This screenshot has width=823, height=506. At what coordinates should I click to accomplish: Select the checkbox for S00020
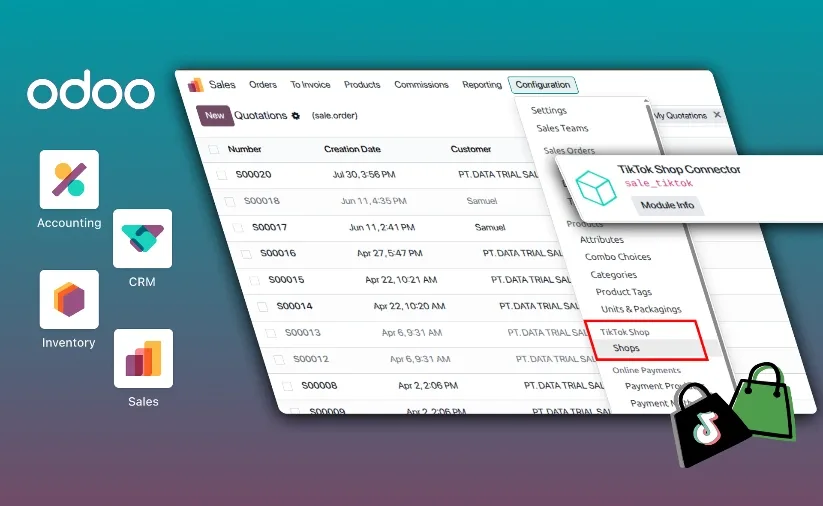coord(222,175)
